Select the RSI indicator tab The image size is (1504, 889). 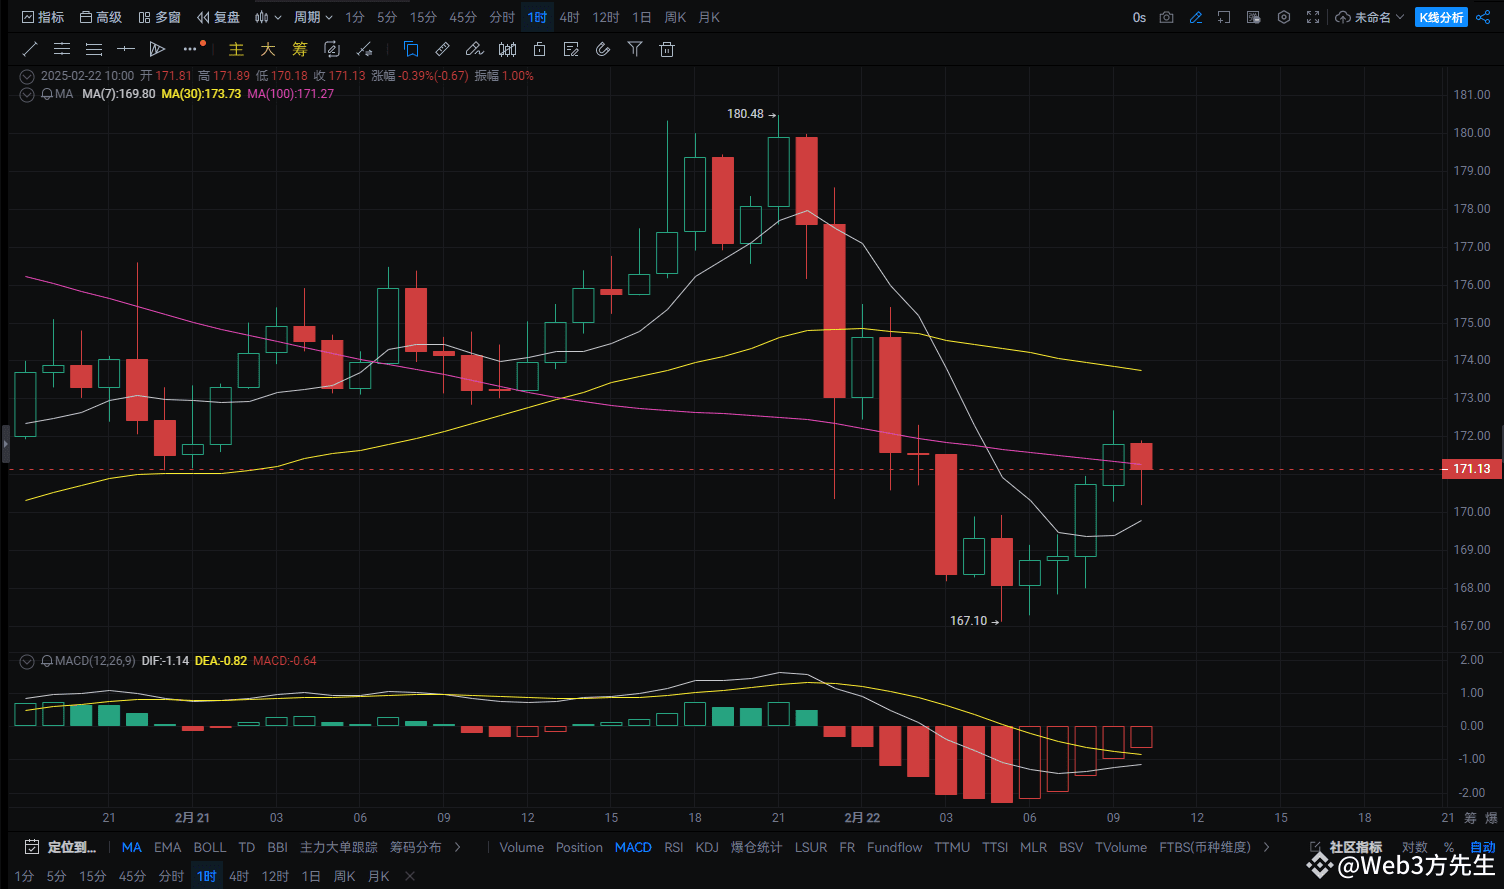point(674,847)
